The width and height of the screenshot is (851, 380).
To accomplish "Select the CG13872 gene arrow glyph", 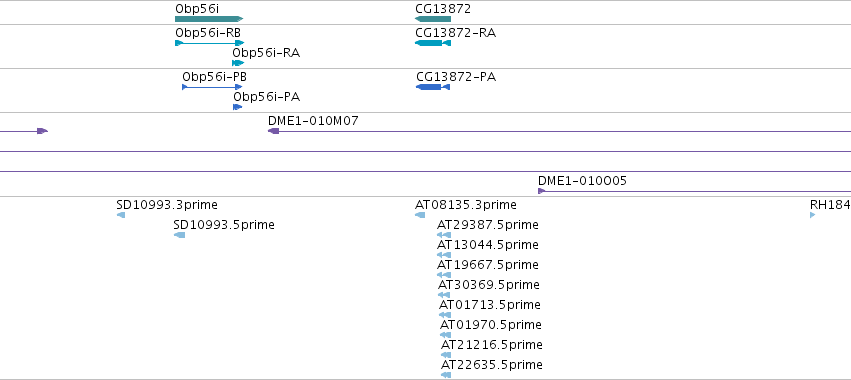I will coord(433,19).
